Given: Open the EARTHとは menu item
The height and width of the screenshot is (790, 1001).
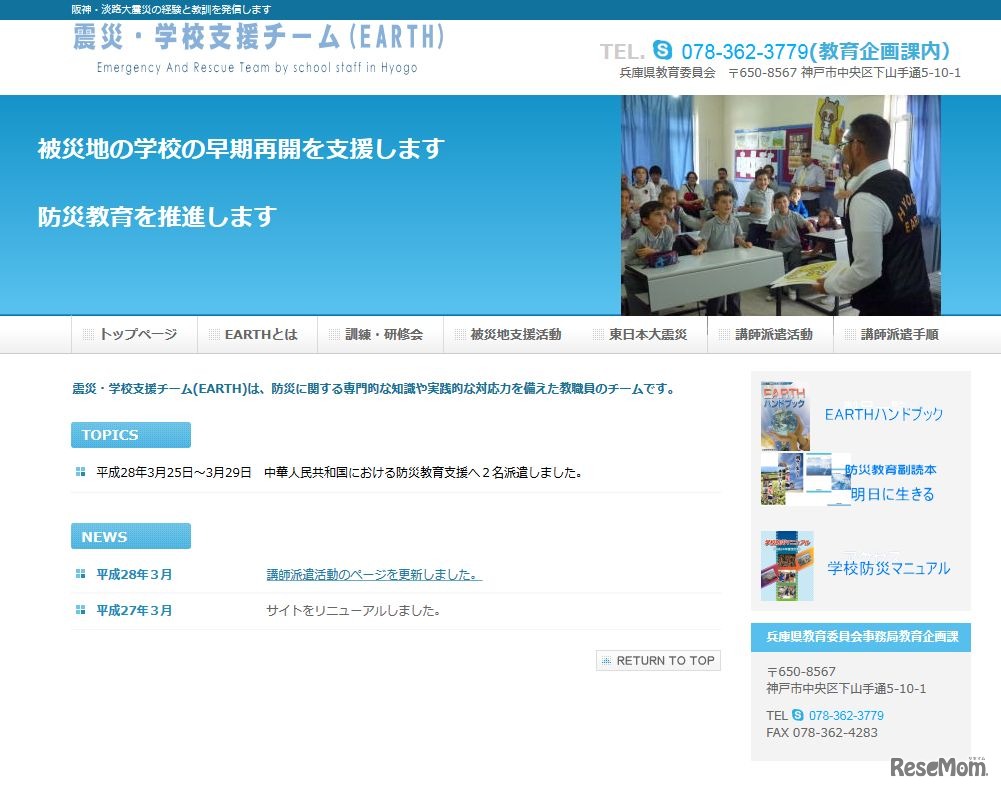Looking at the screenshot, I should (258, 334).
